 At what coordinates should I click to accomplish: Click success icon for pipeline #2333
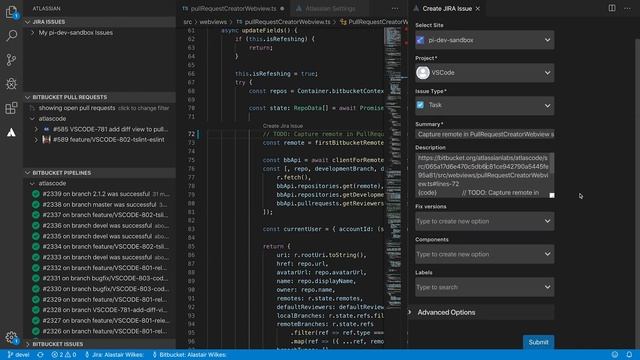click(36, 257)
